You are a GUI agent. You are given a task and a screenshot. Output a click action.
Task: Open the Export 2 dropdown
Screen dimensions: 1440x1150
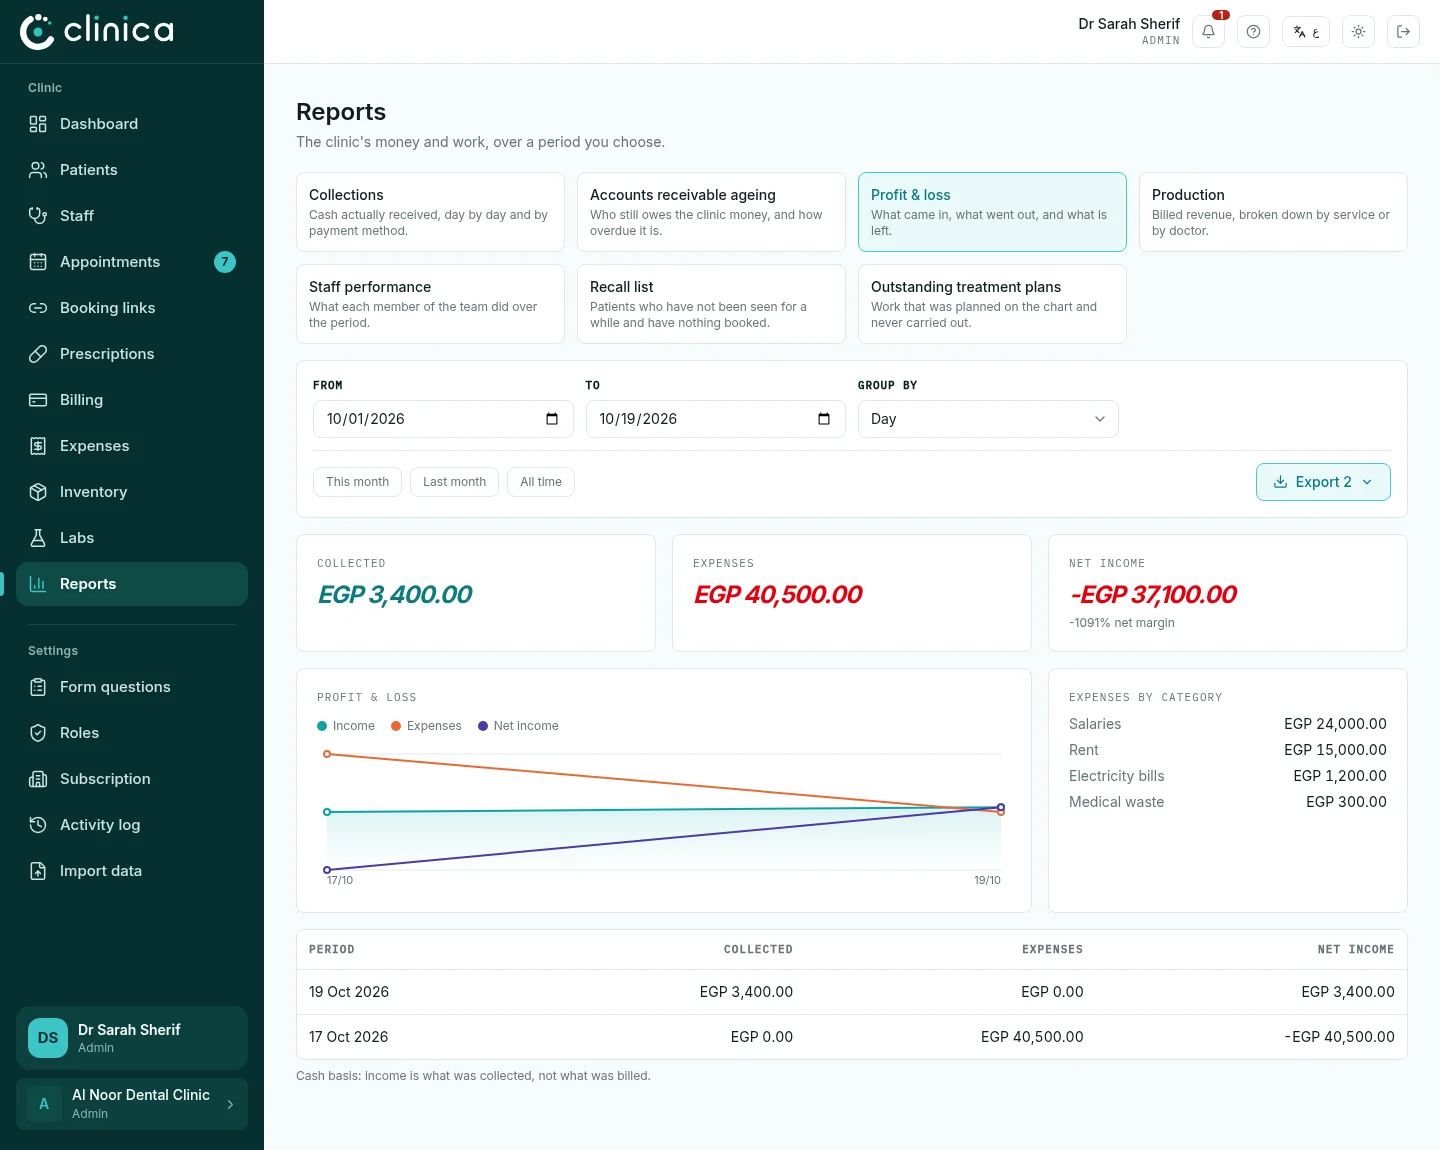pos(1323,482)
